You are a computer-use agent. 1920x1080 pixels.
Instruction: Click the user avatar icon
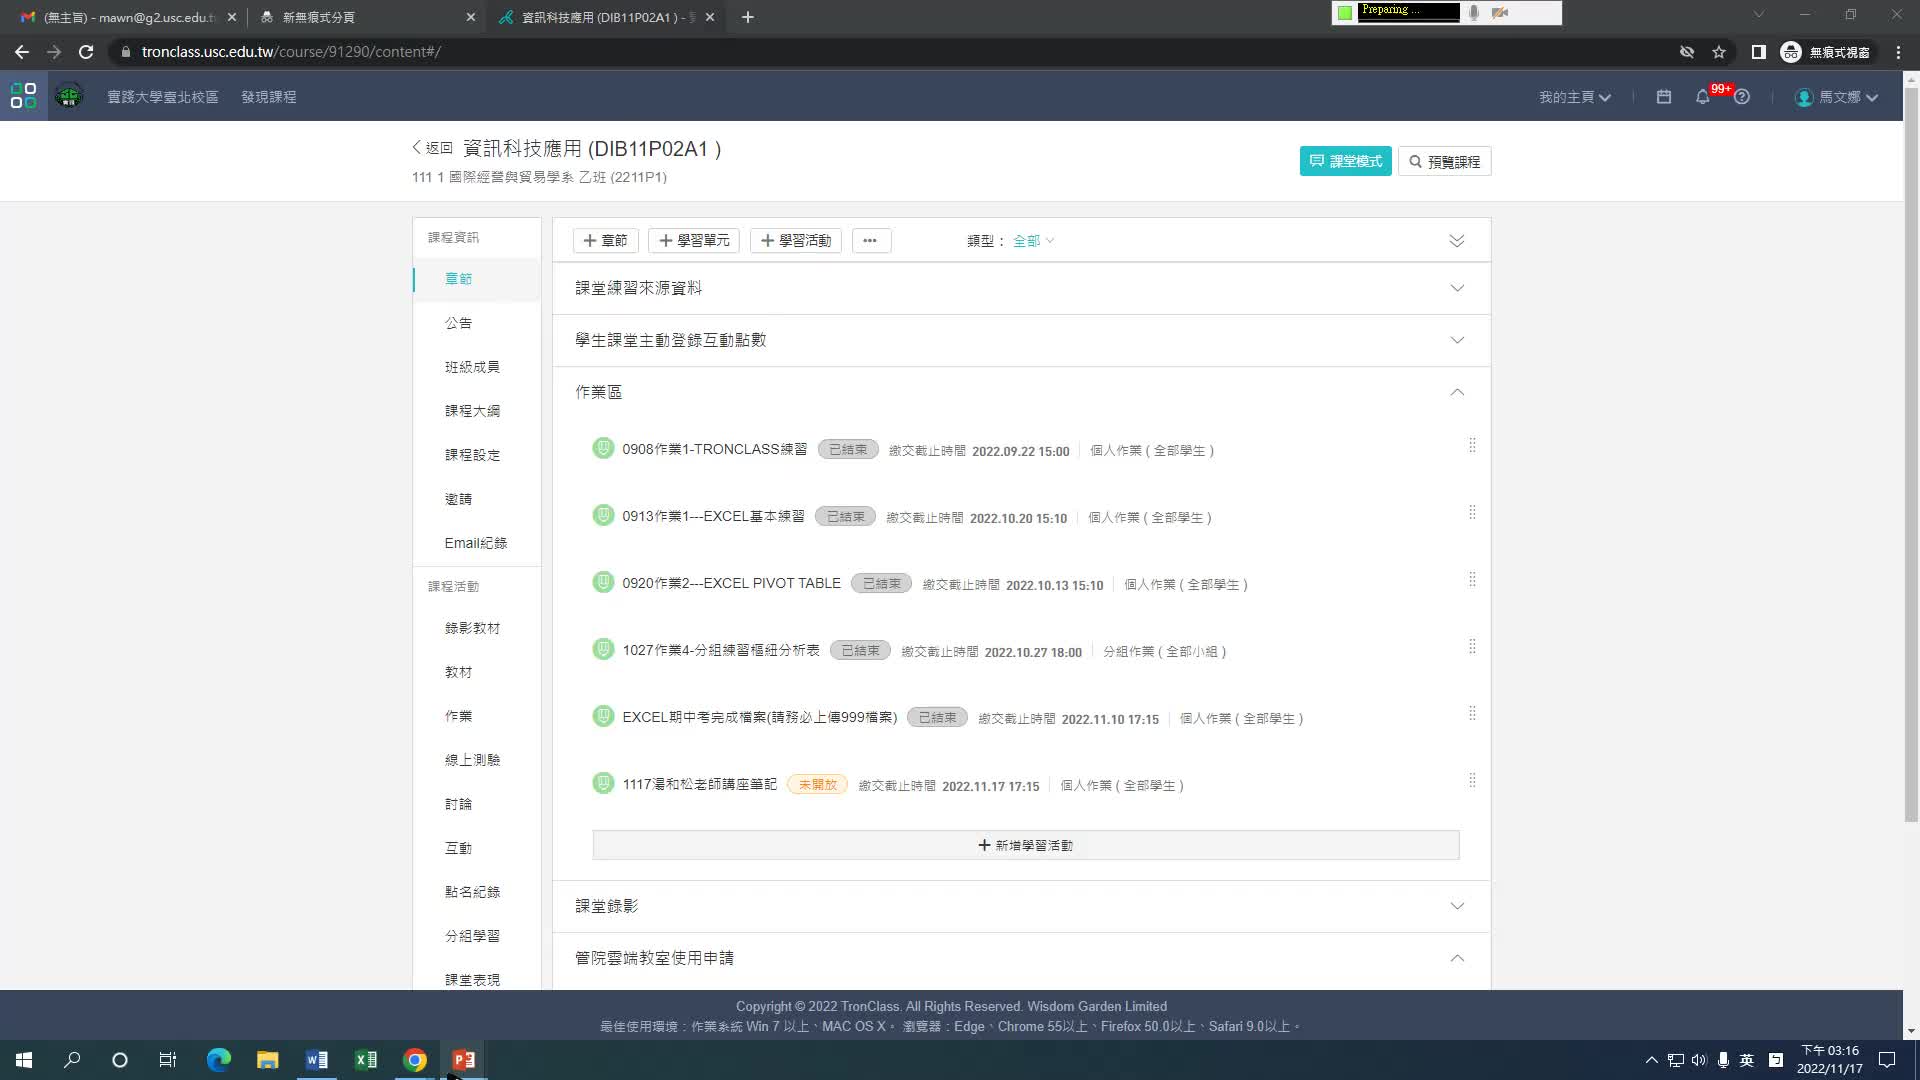pos(1804,97)
